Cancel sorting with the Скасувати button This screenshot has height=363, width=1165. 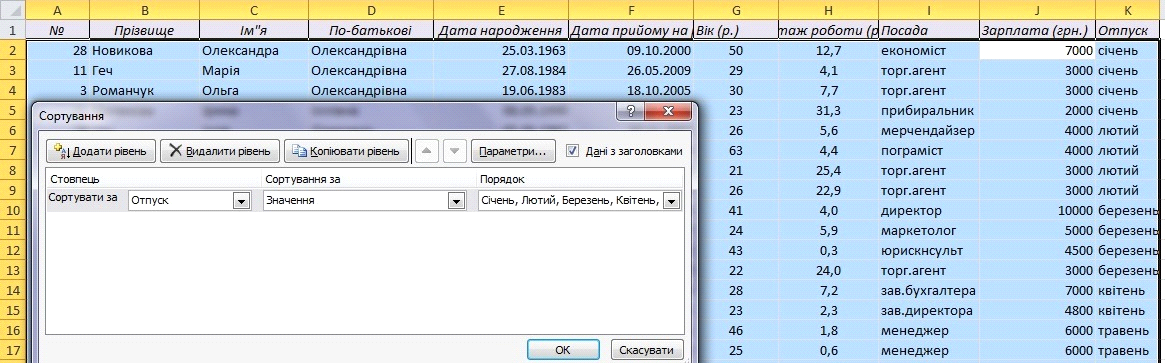(647, 350)
